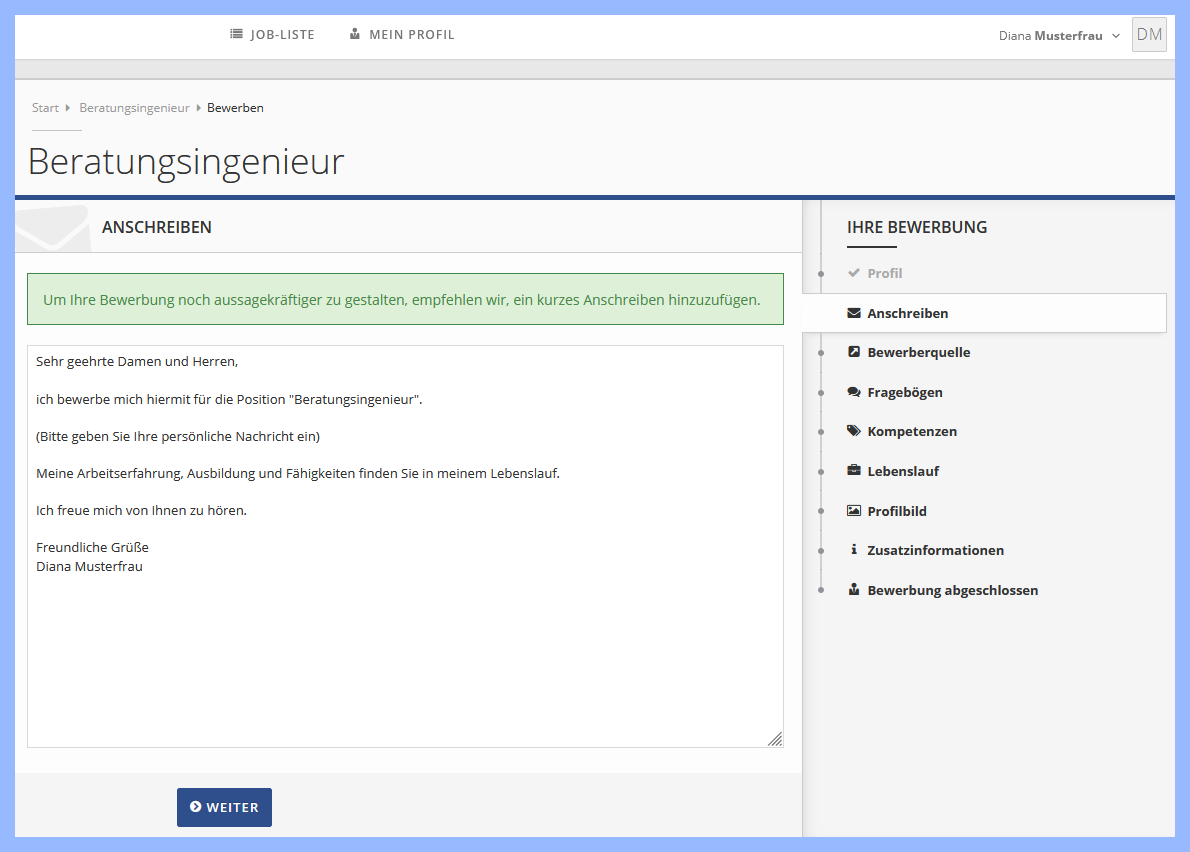Select Anschreiben in the Ihre Bewerbung sidebar

[x=908, y=312]
